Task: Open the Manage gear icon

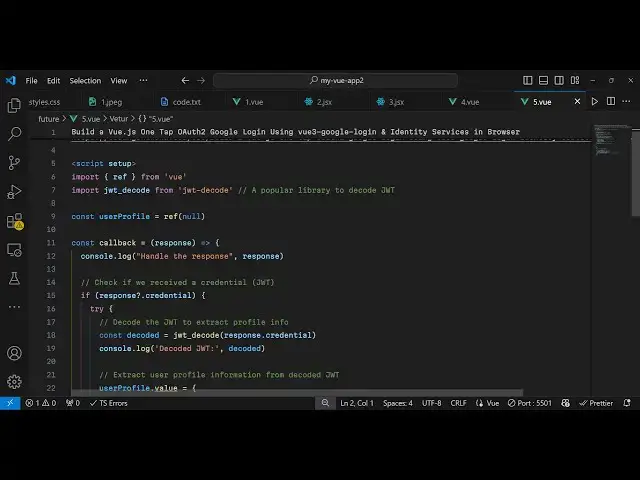Action: click(x=14, y=382)
